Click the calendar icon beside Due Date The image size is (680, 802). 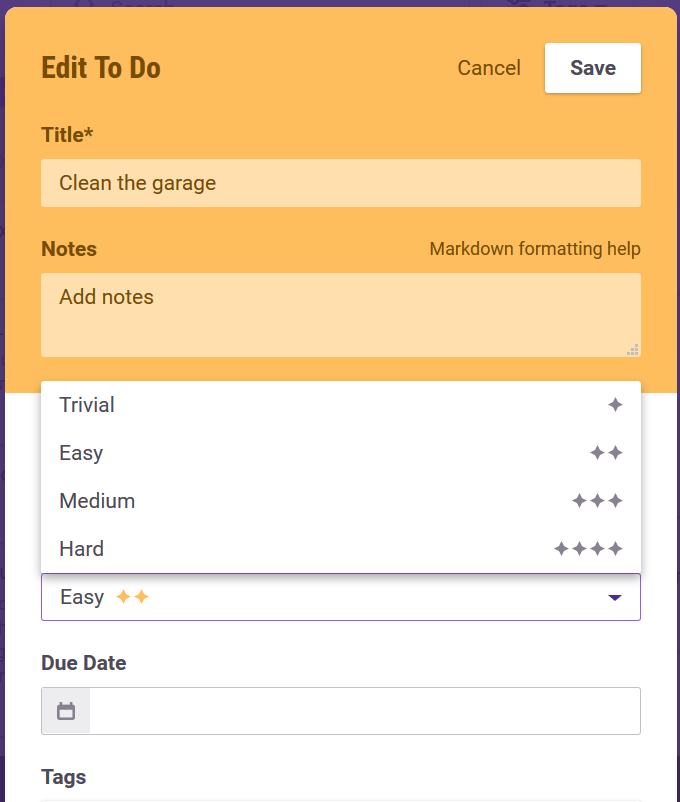(x=66, y=711)
